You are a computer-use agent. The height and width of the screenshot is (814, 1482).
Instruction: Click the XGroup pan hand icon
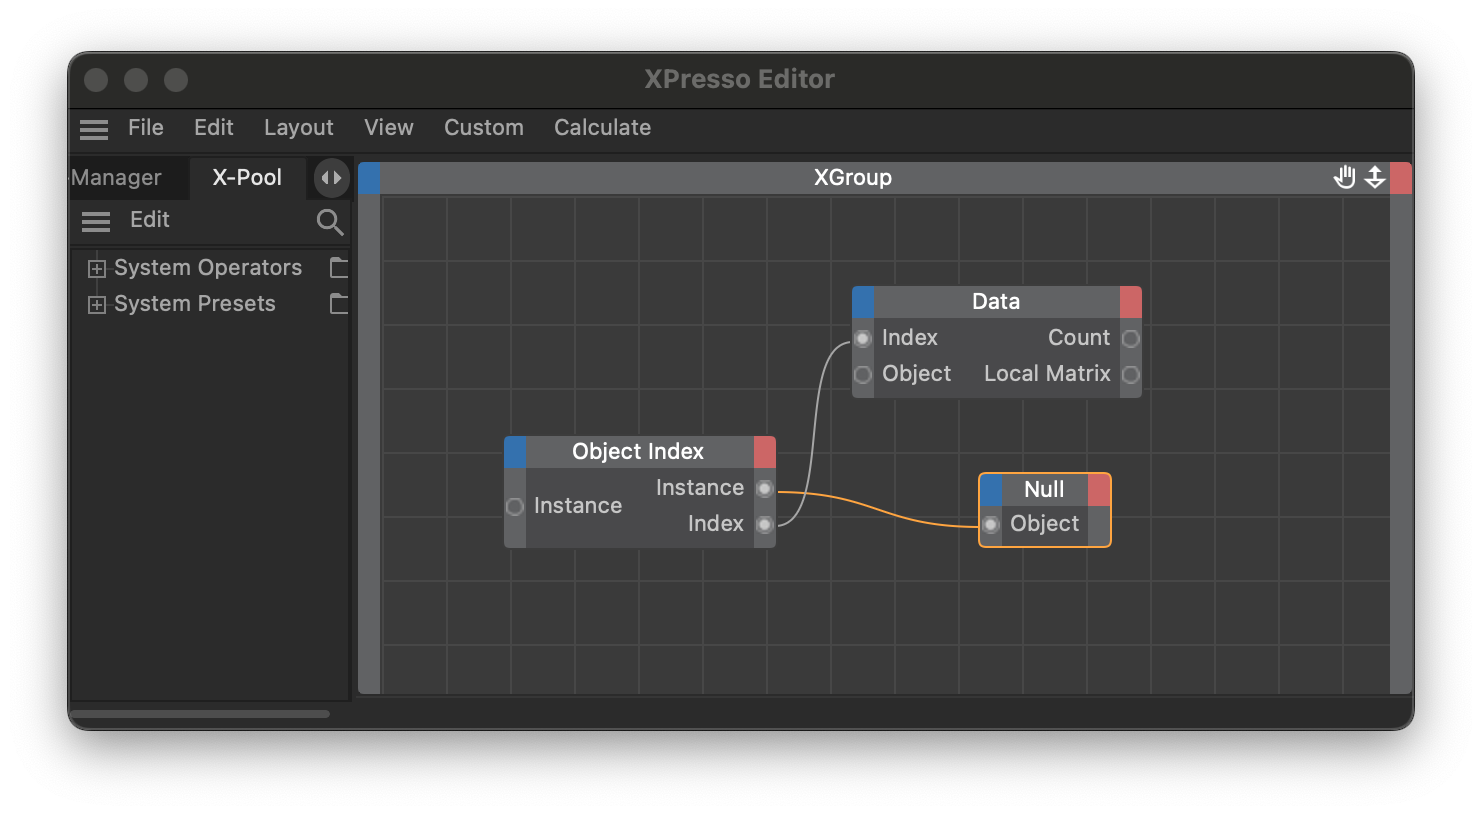pos(1344,178)
